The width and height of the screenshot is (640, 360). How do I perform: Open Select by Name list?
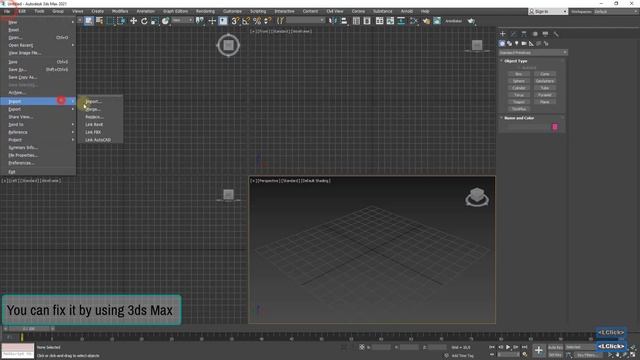click(99, 21)
